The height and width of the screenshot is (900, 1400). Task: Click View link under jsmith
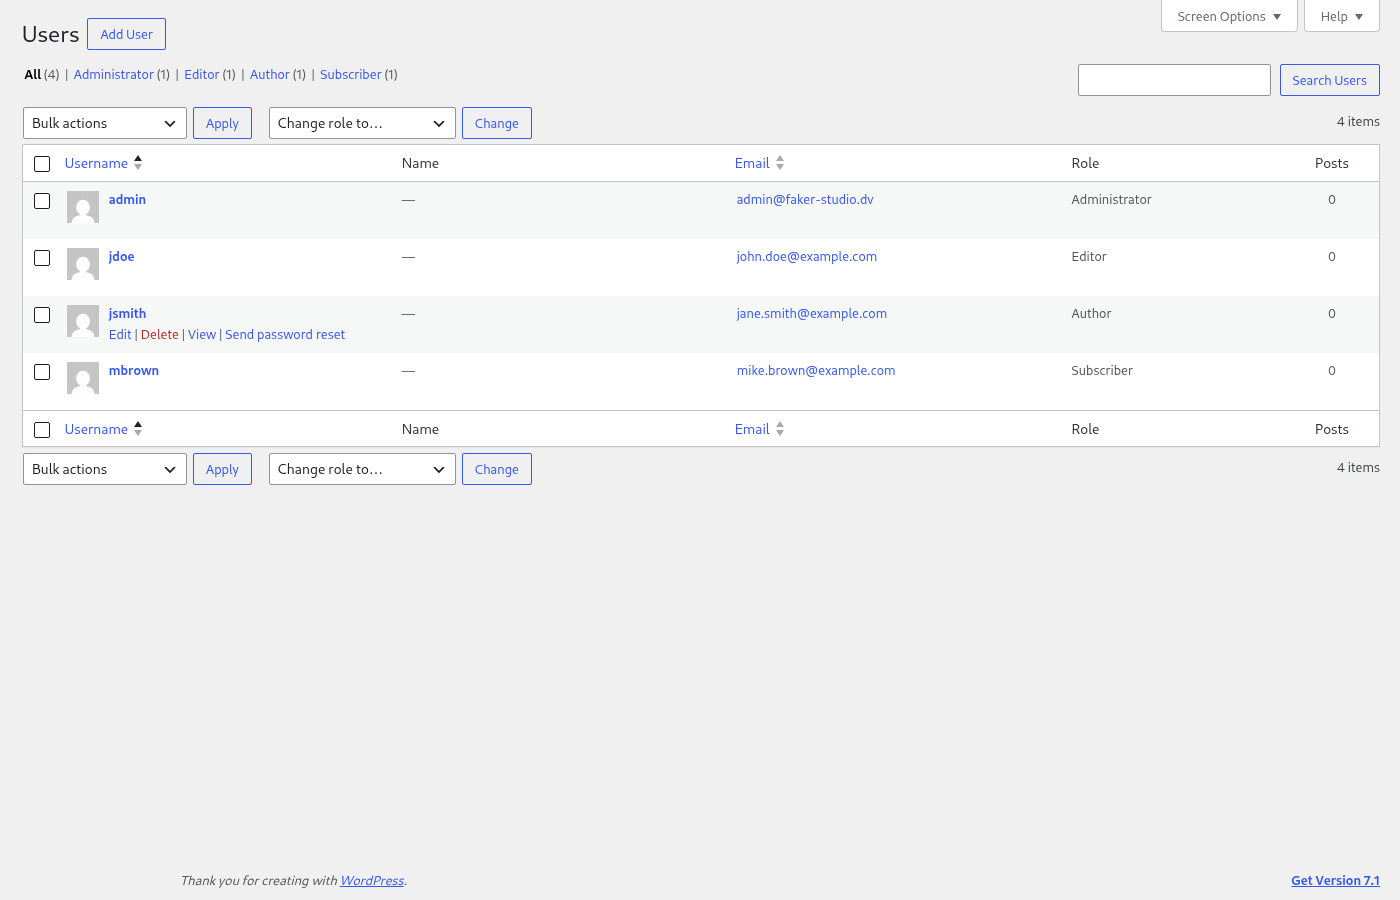click(x=202, y=335)
